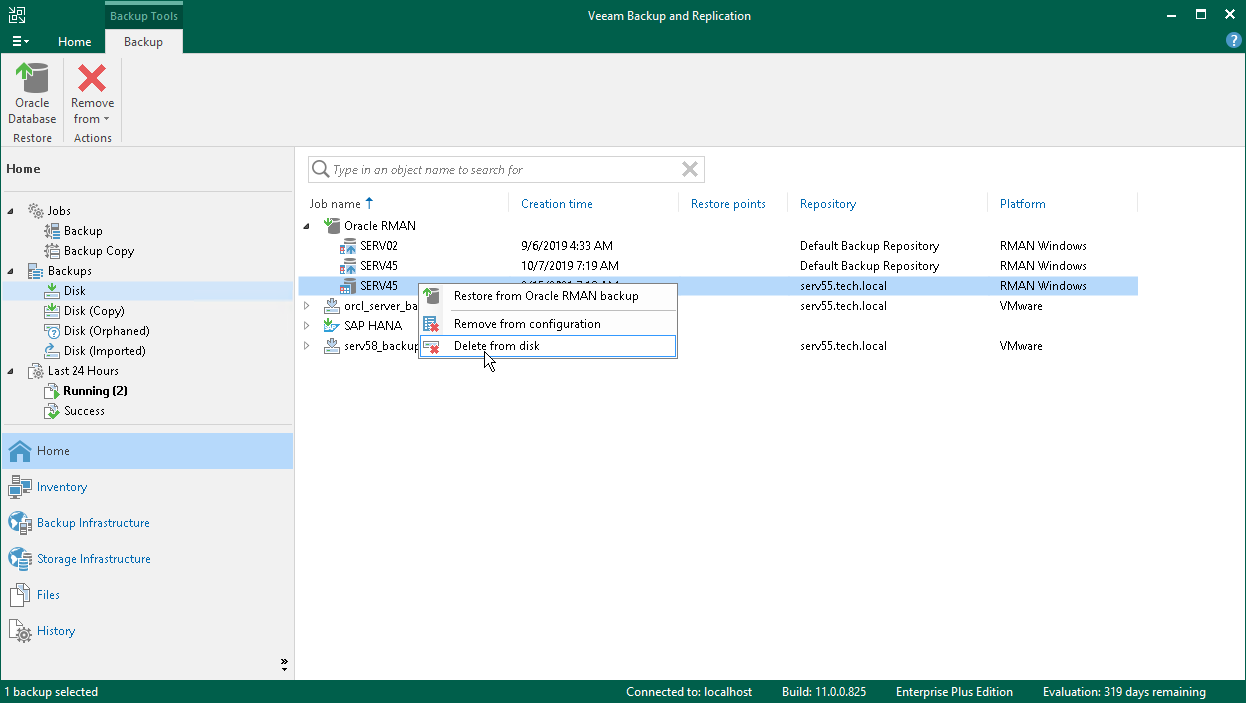
Task: Open the help question mark icon
Action: point(1233,41)
